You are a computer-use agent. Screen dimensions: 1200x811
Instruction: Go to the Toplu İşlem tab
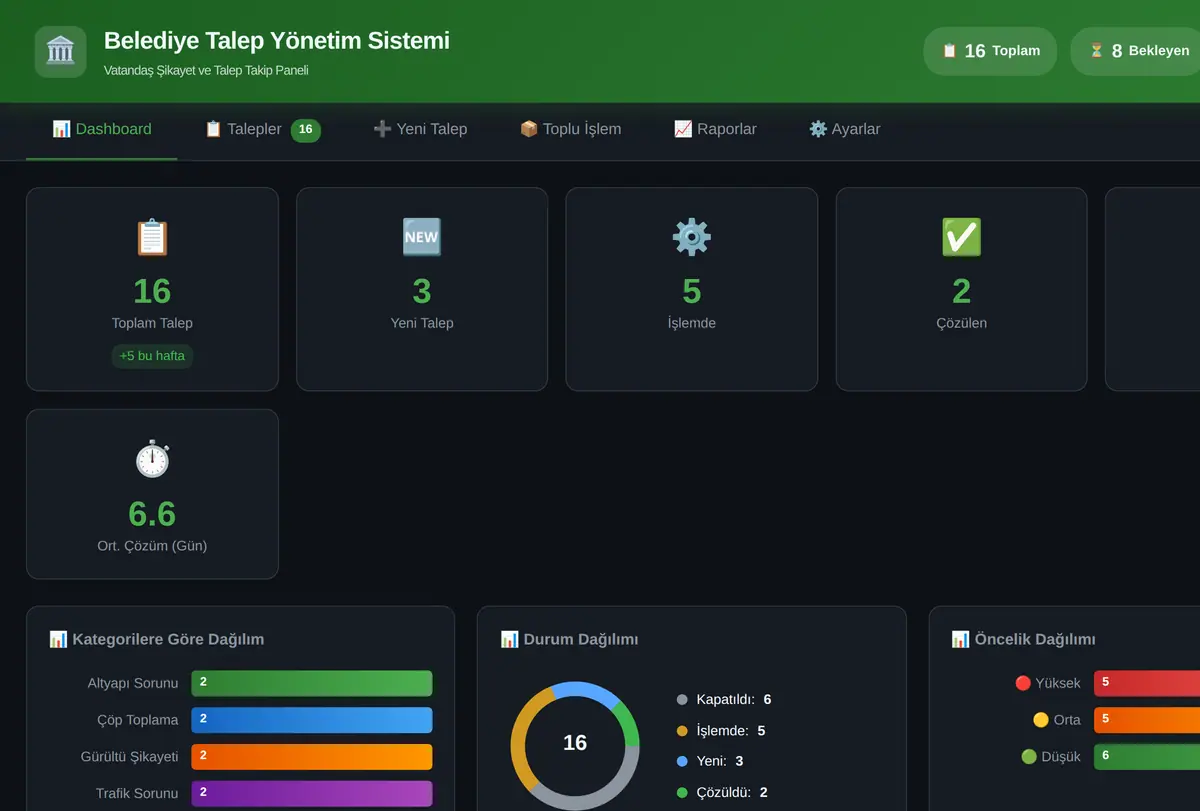coord(570,129)
